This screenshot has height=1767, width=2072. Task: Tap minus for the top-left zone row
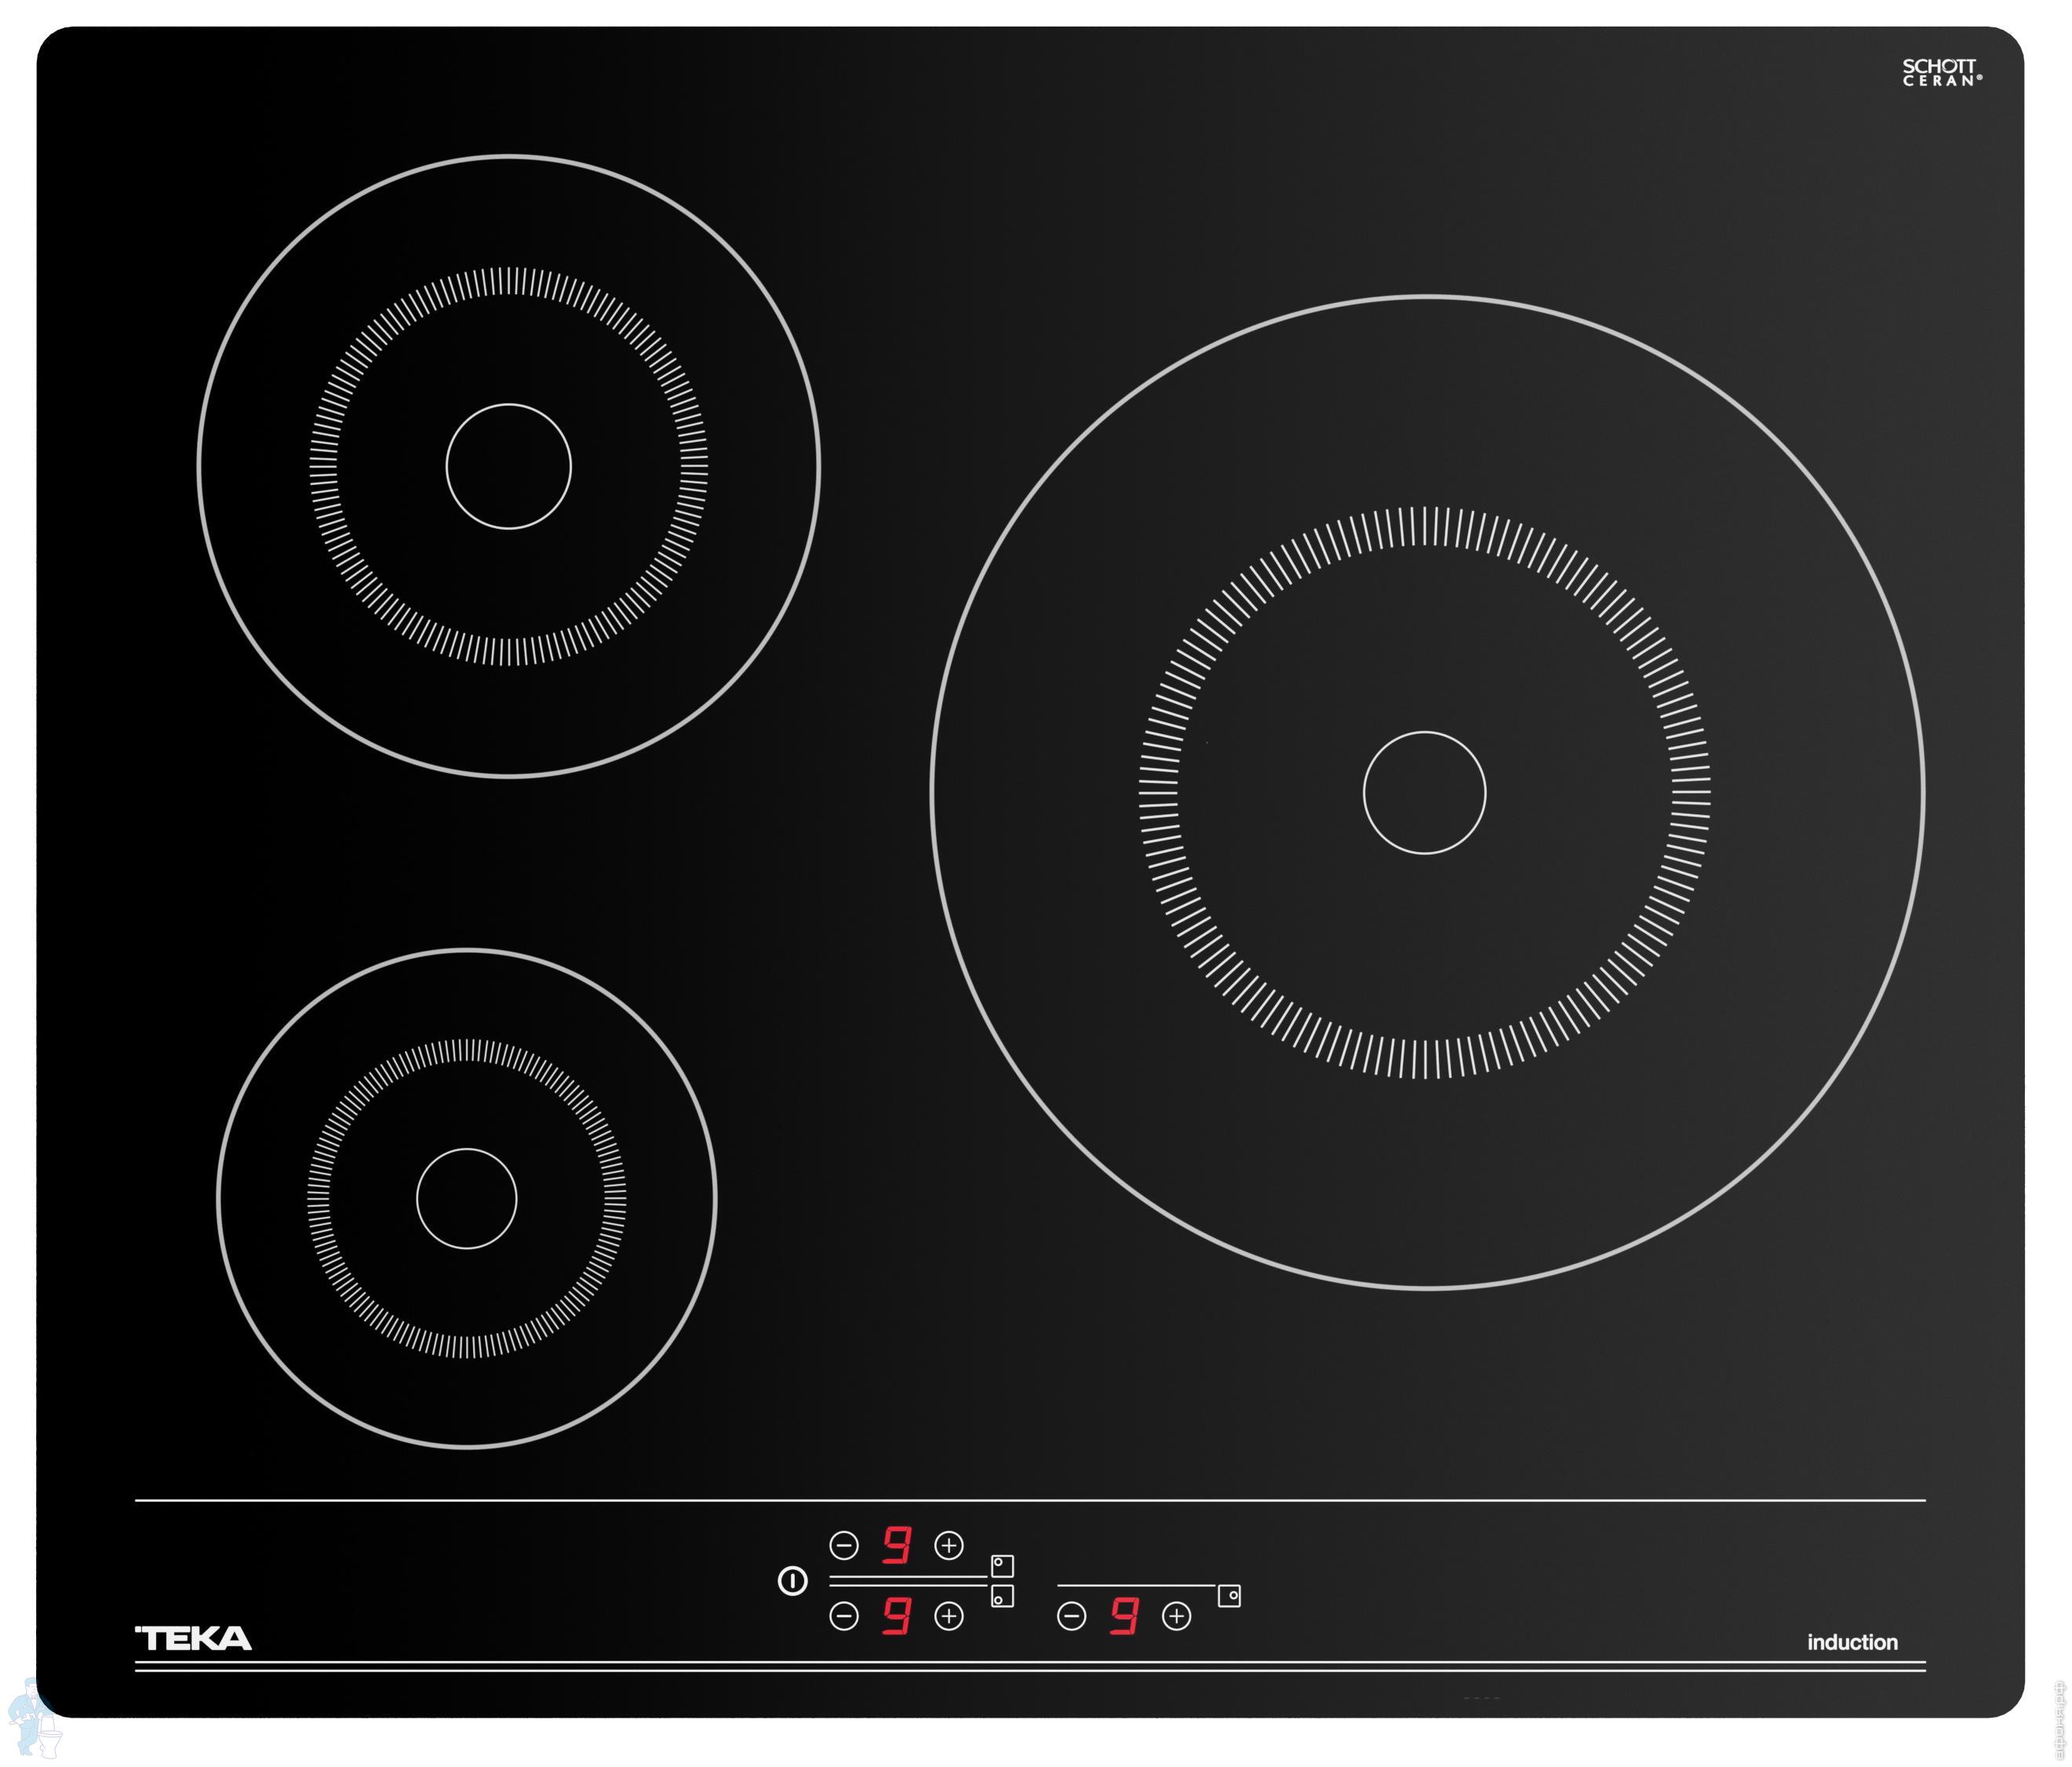coord(844,1545)
